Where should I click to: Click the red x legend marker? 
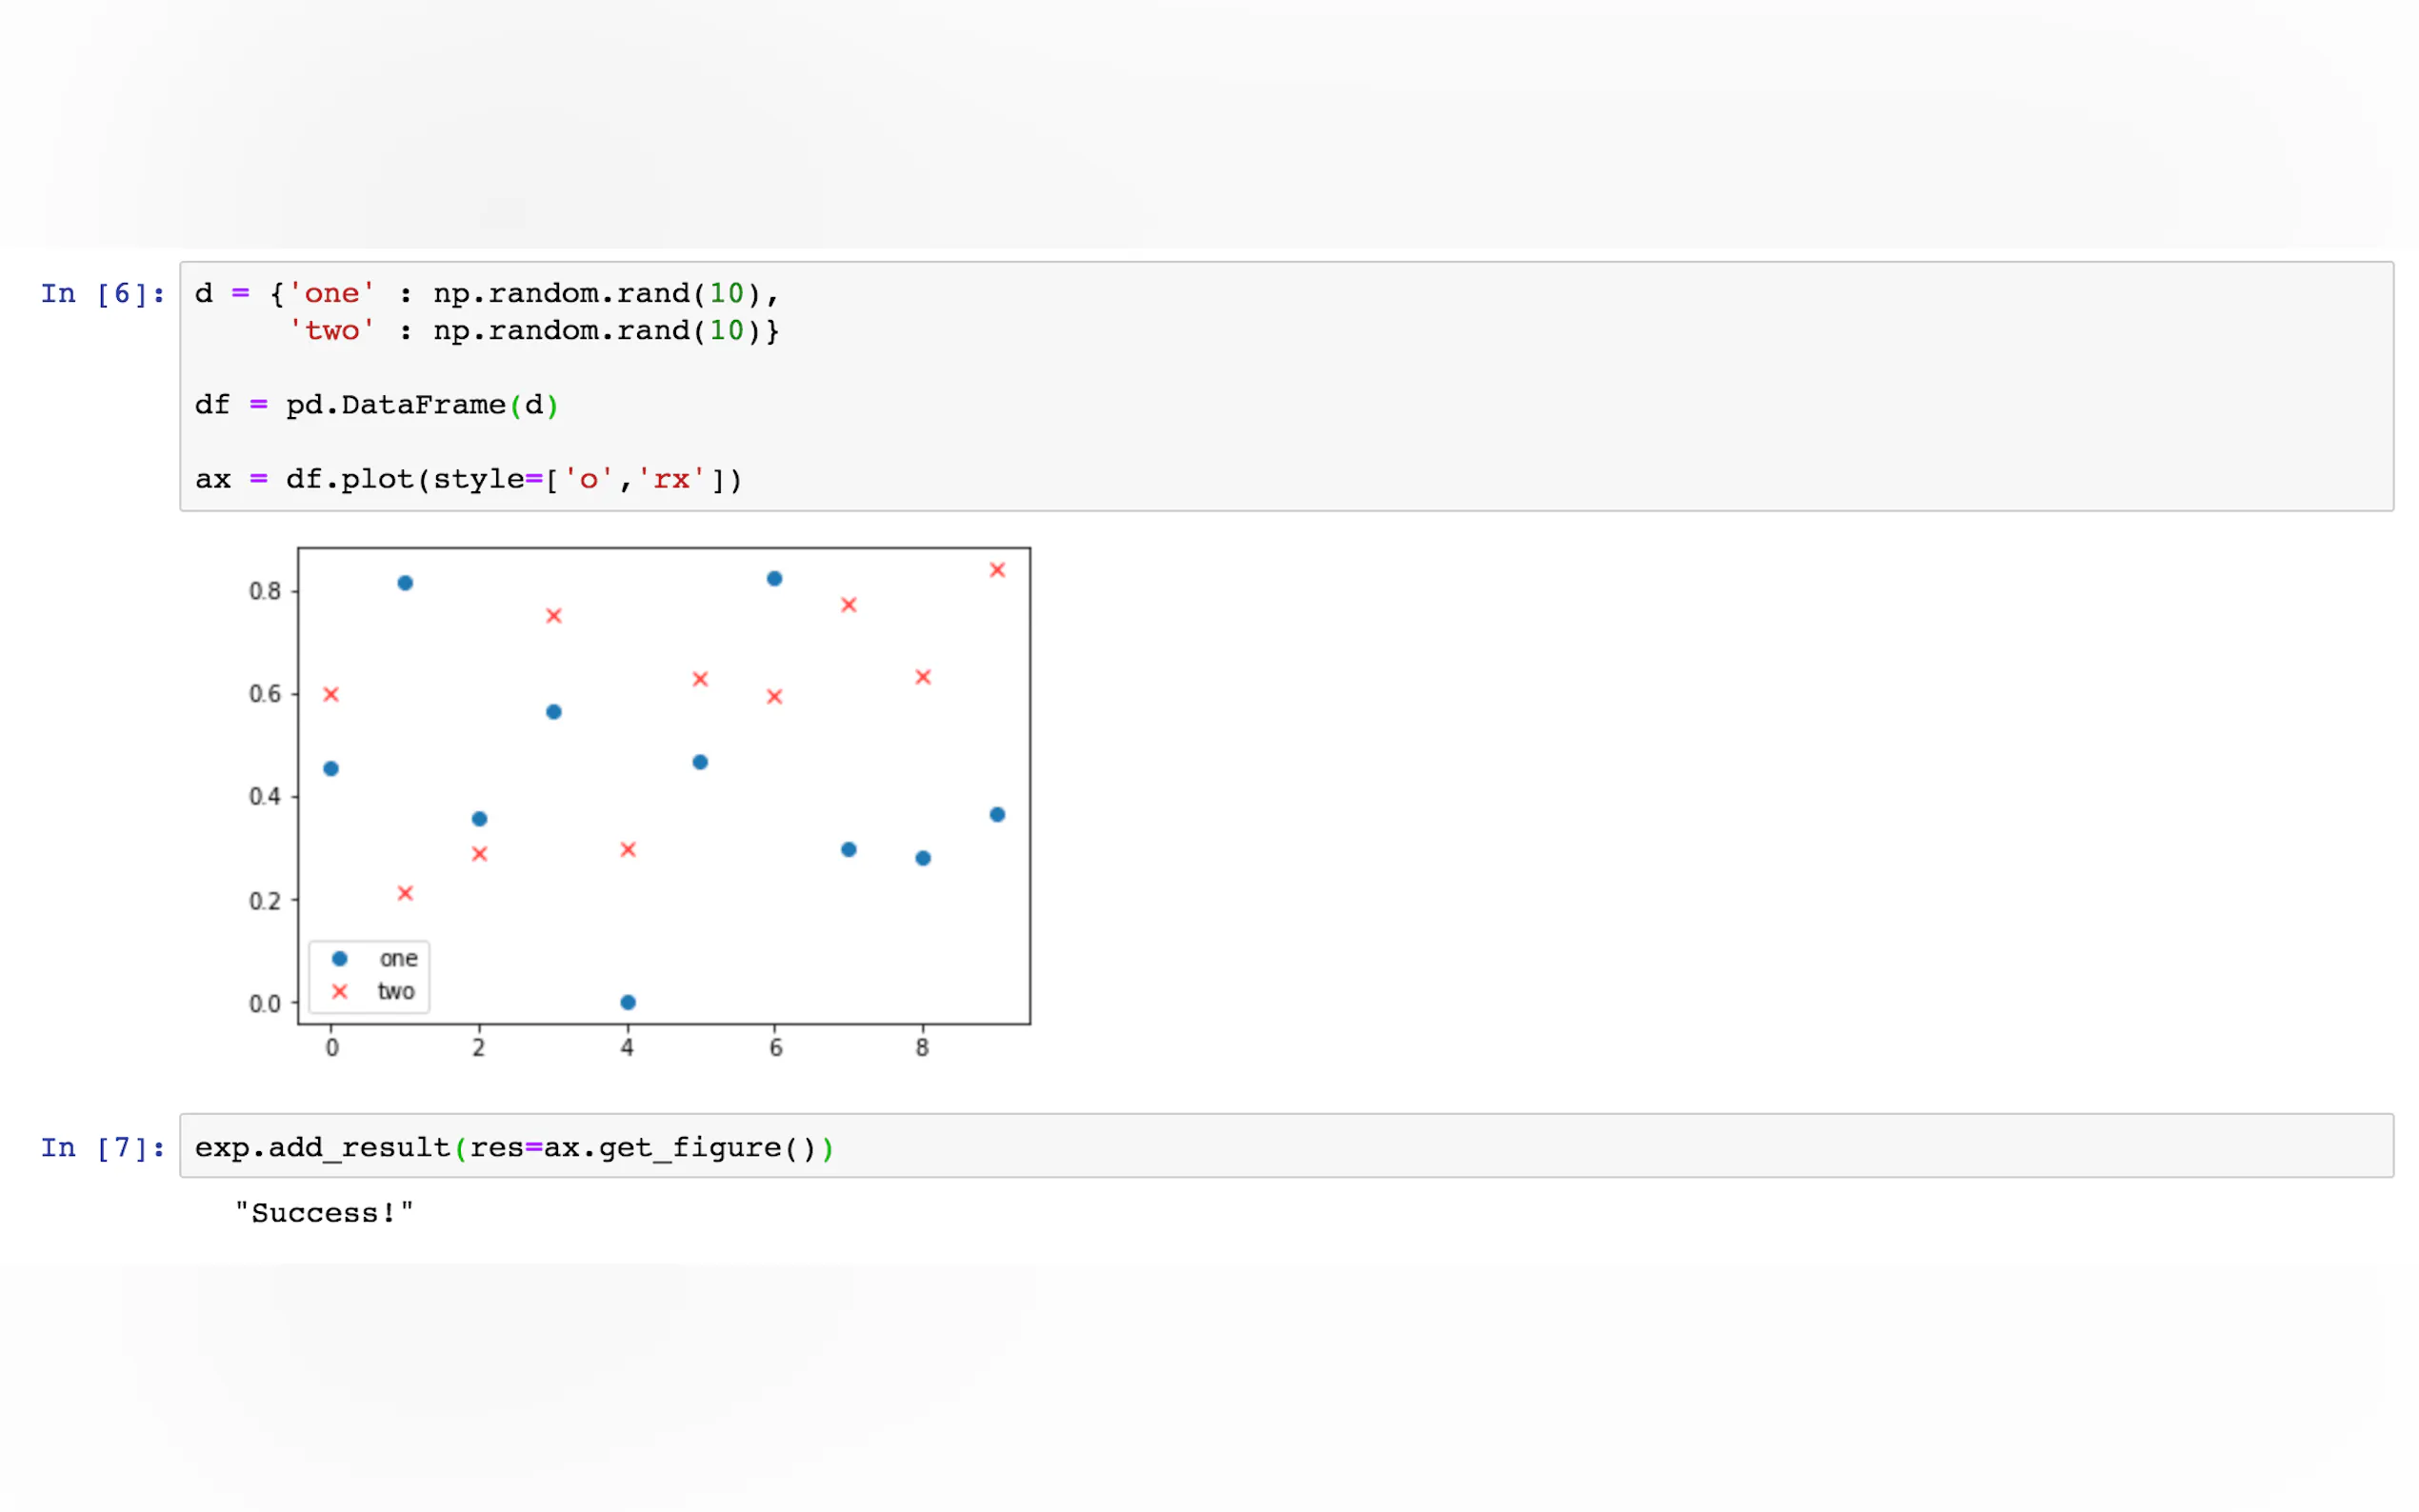click(x=340, y=991)
